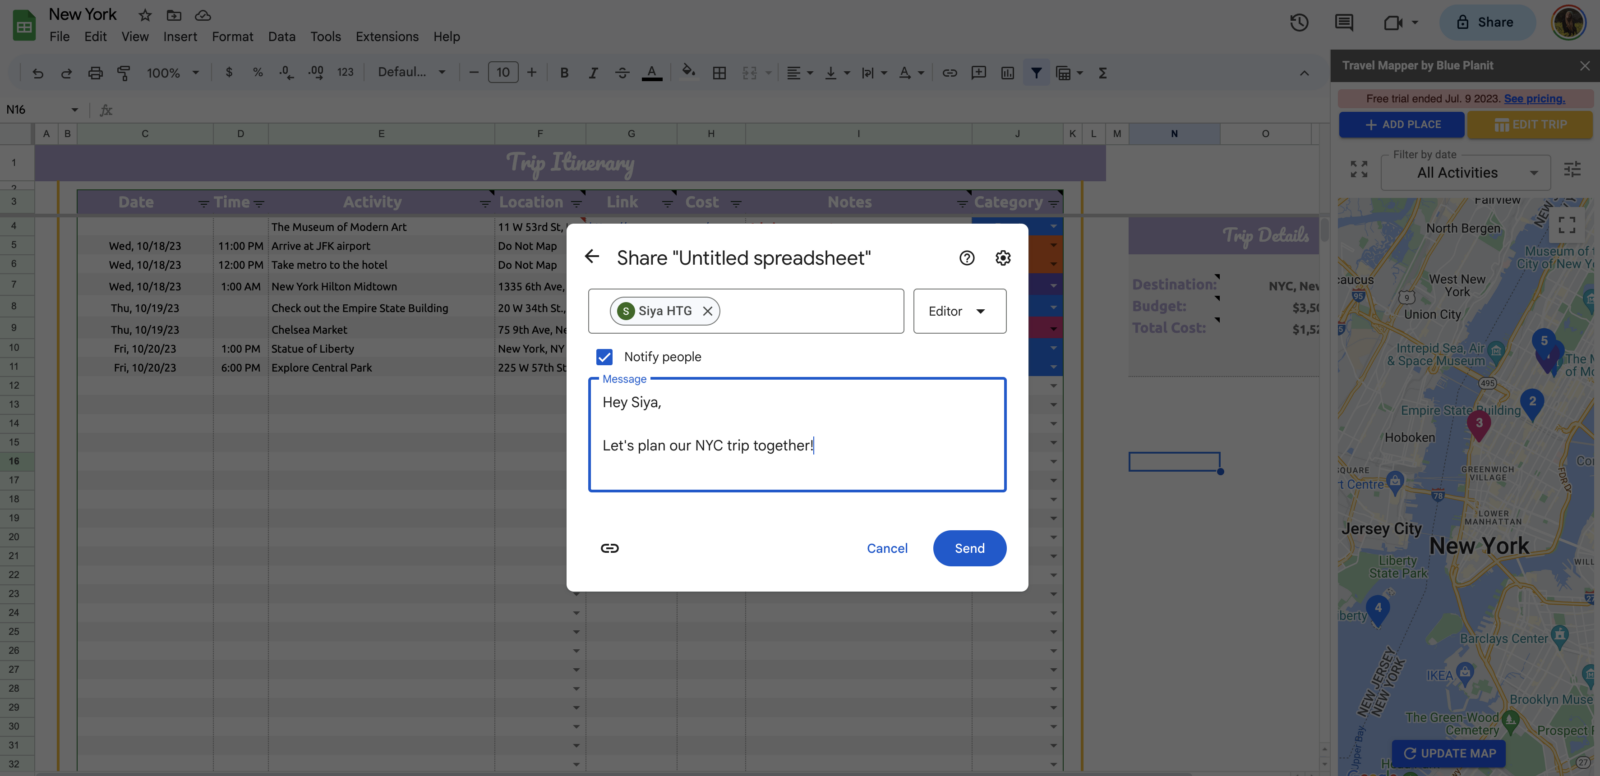
Task: Toggle Strikethrough formatting
Action: pyautogui.click(x=622, y=73)
